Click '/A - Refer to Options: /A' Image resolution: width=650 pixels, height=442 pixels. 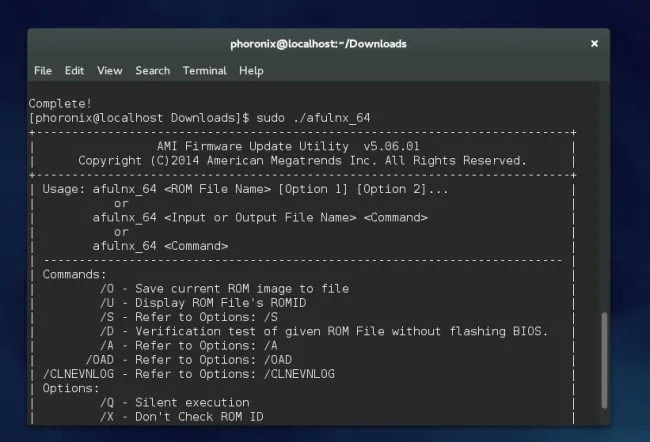coord(189,346)
